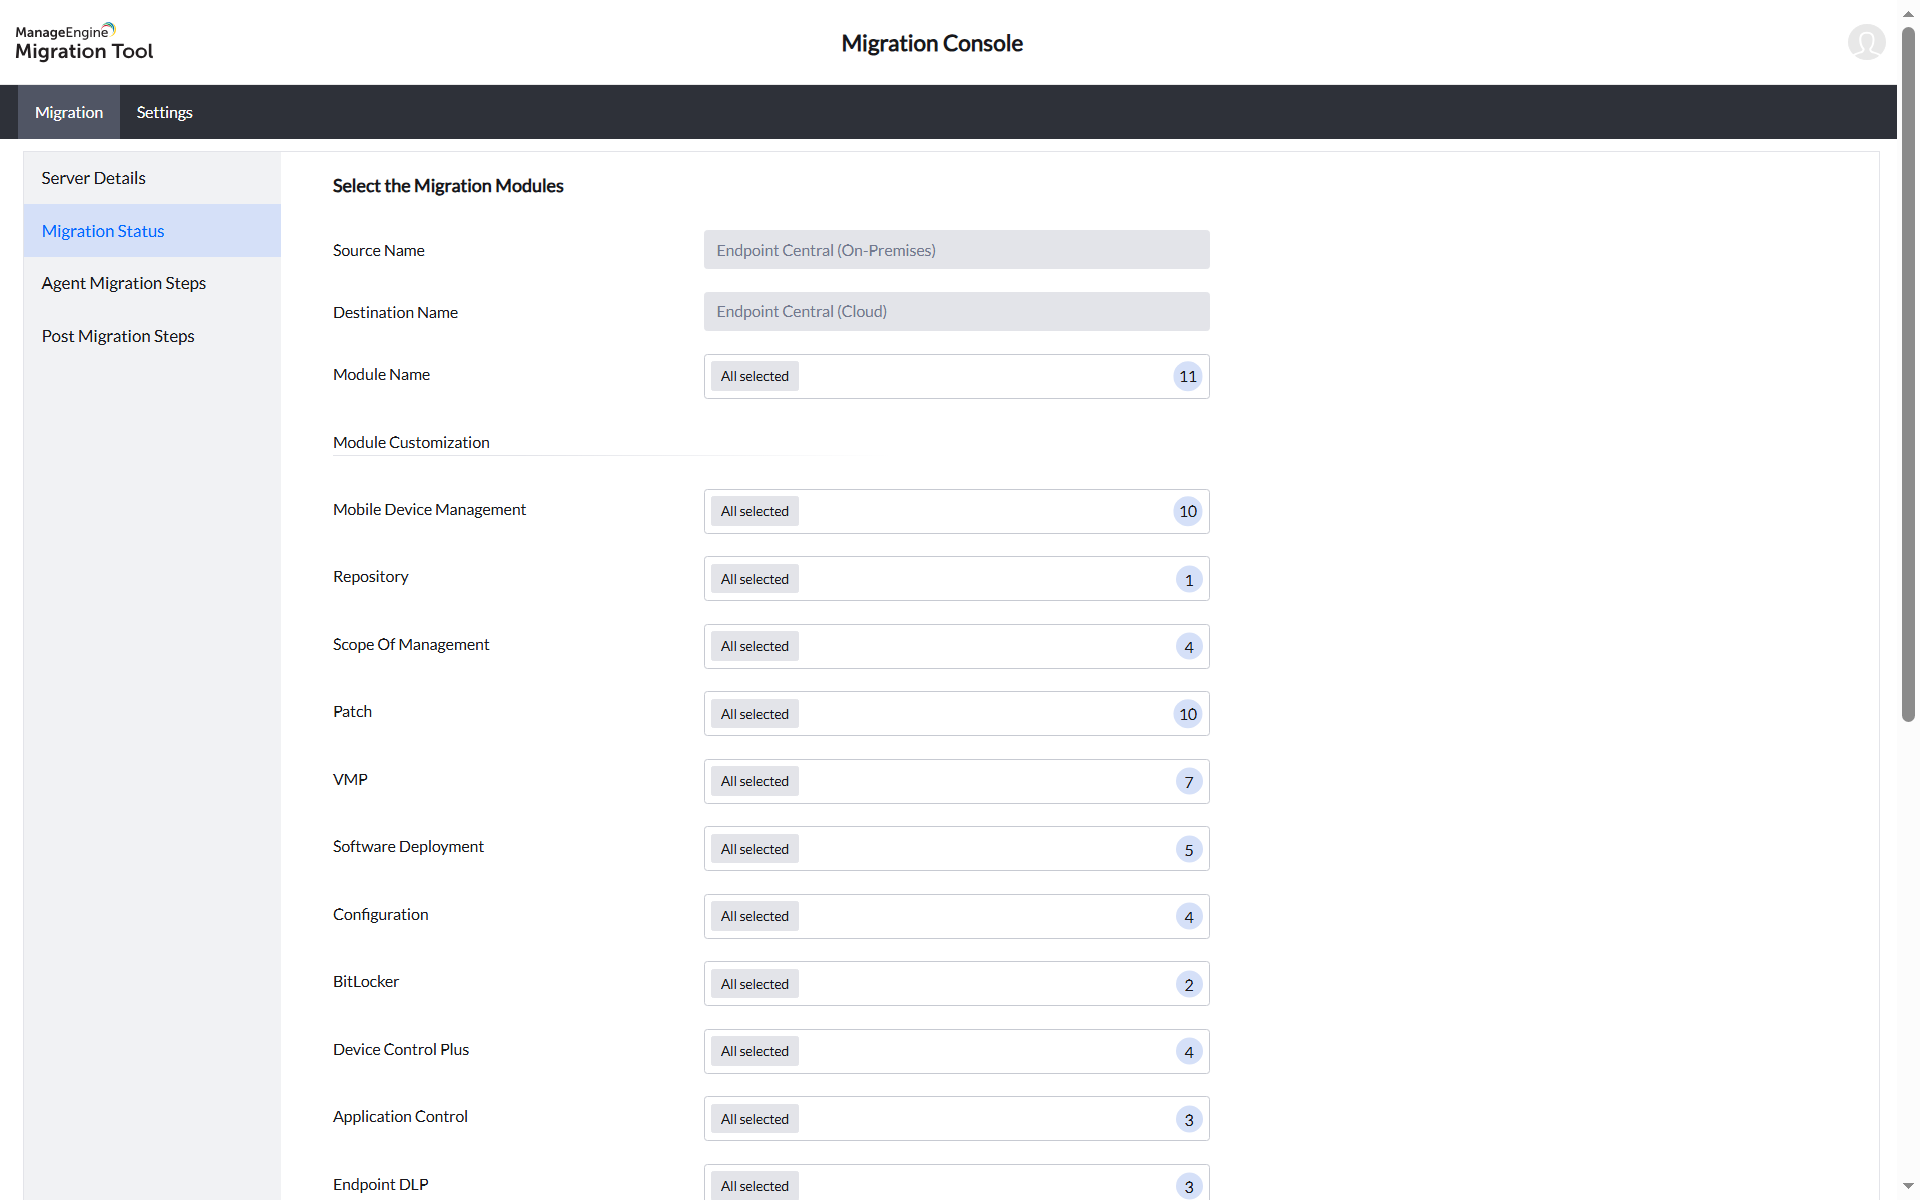The height and width of the screenshot is (1200, 1920).
Task: Select Migration Status in sidebar
Action: tap(152, 231)
